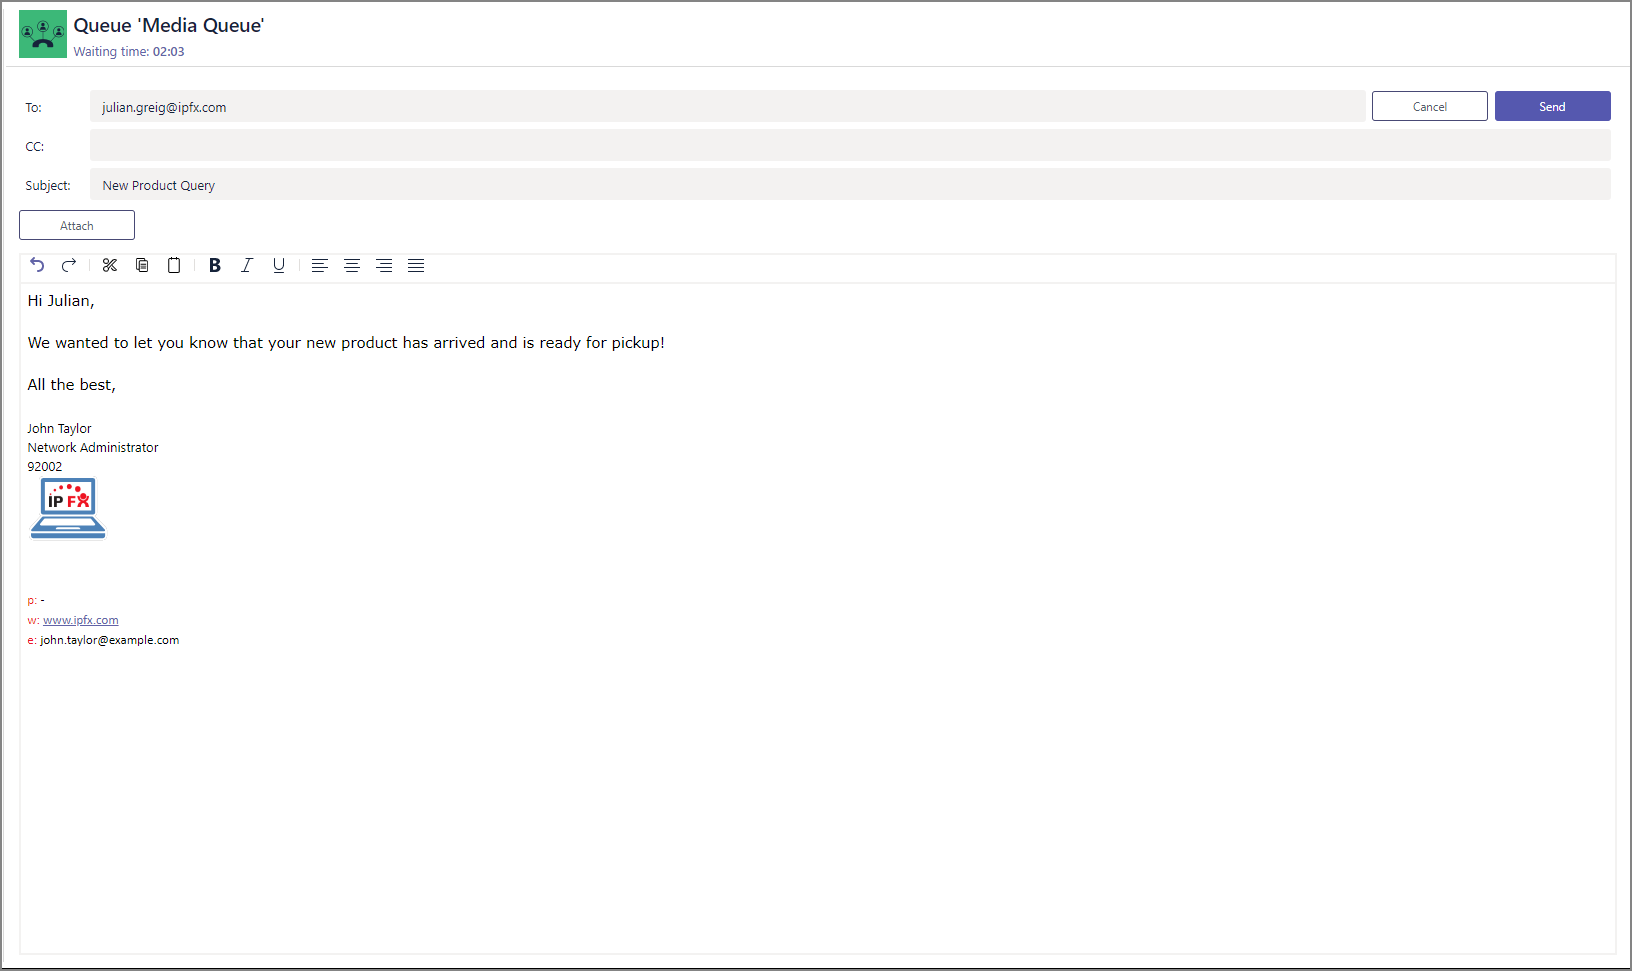1632x971 pixels.
Task: Click the Redo arrow icon
Action: [x=69, y=265]
